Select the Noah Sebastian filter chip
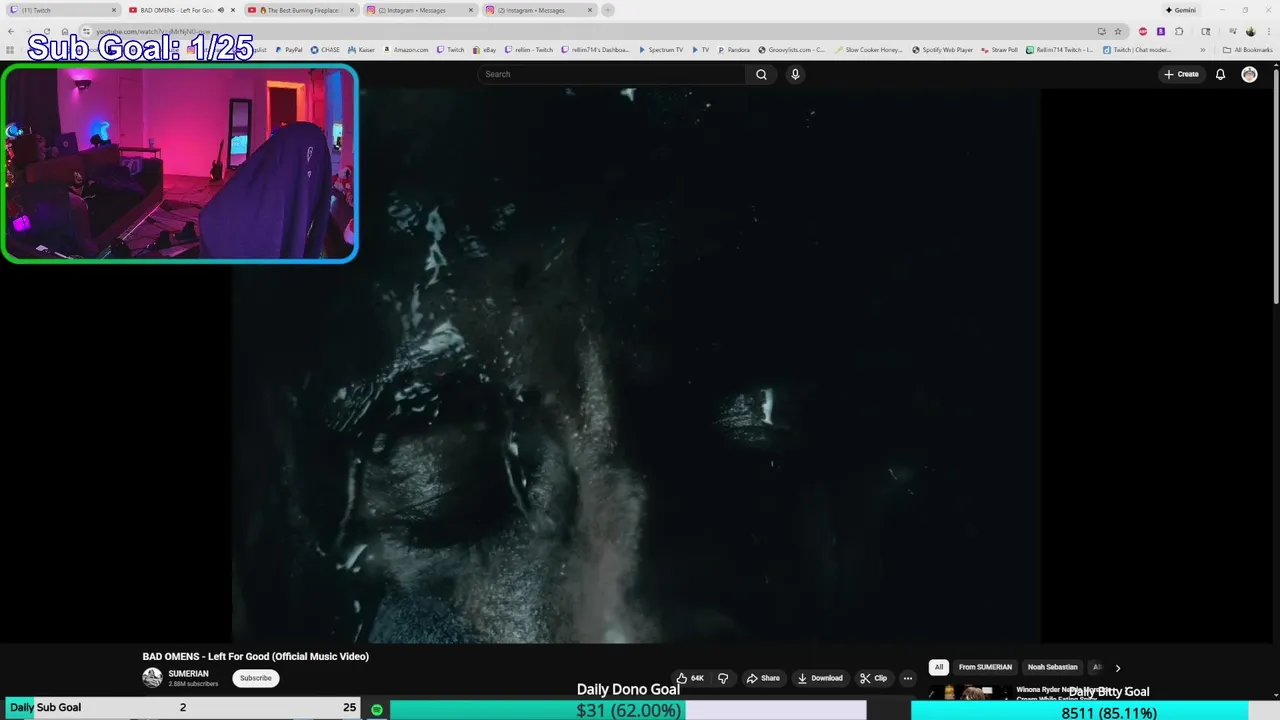This screenshot has height=720, width=1280. (1052, 667)
